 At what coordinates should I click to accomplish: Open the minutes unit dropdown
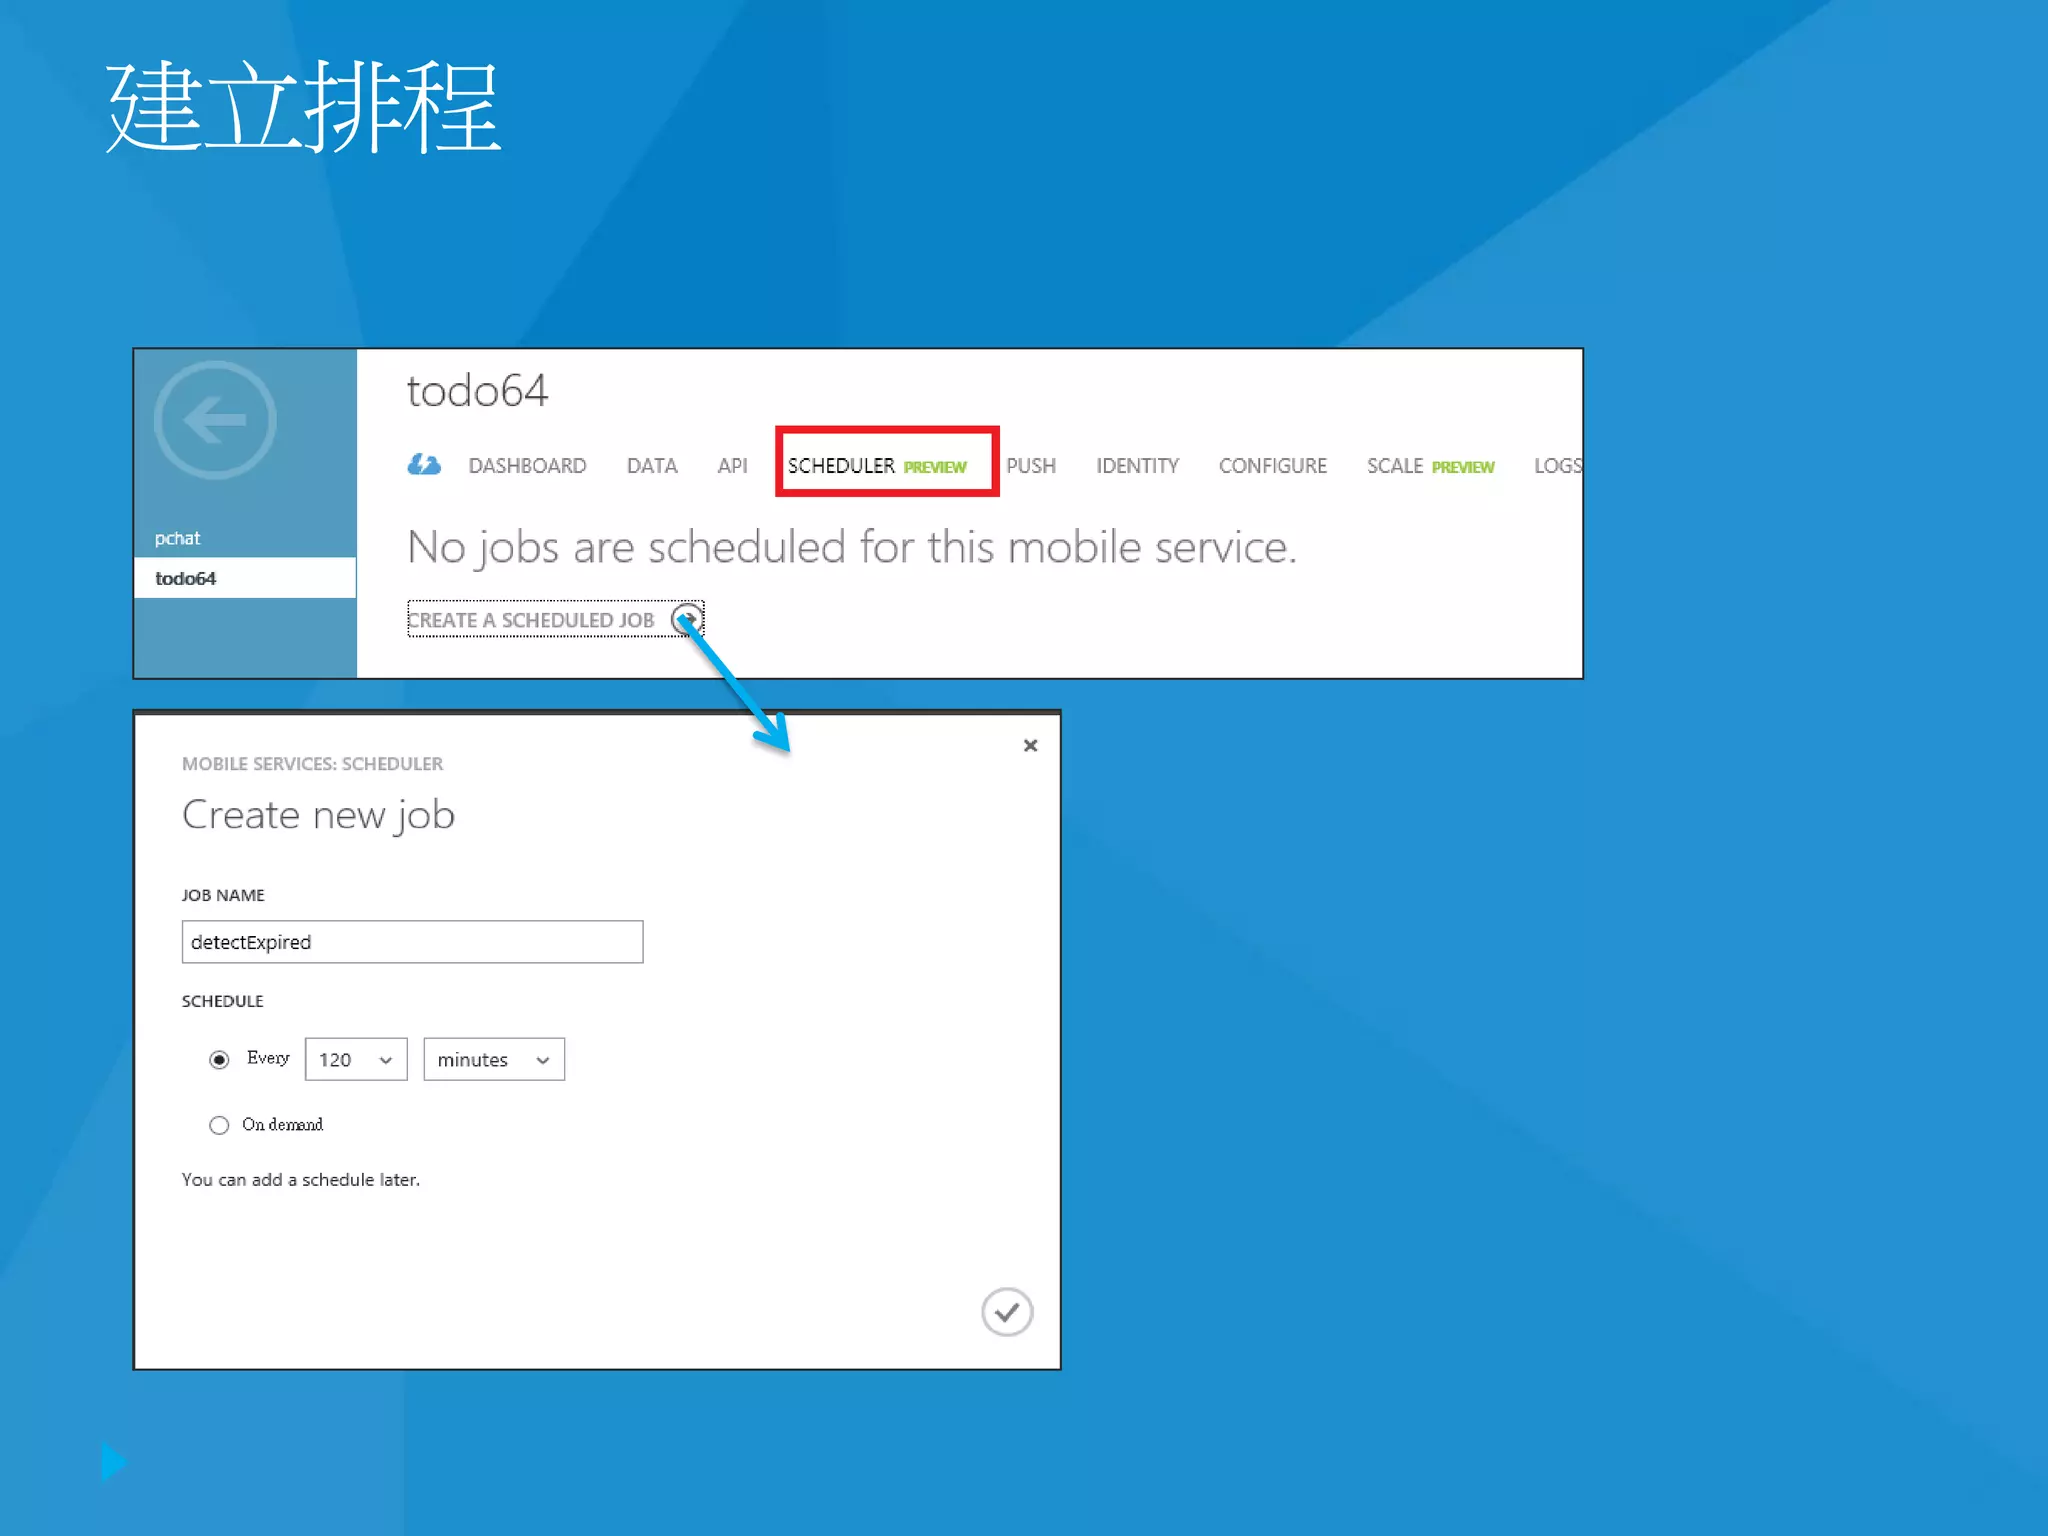(x=494, y=1060)
